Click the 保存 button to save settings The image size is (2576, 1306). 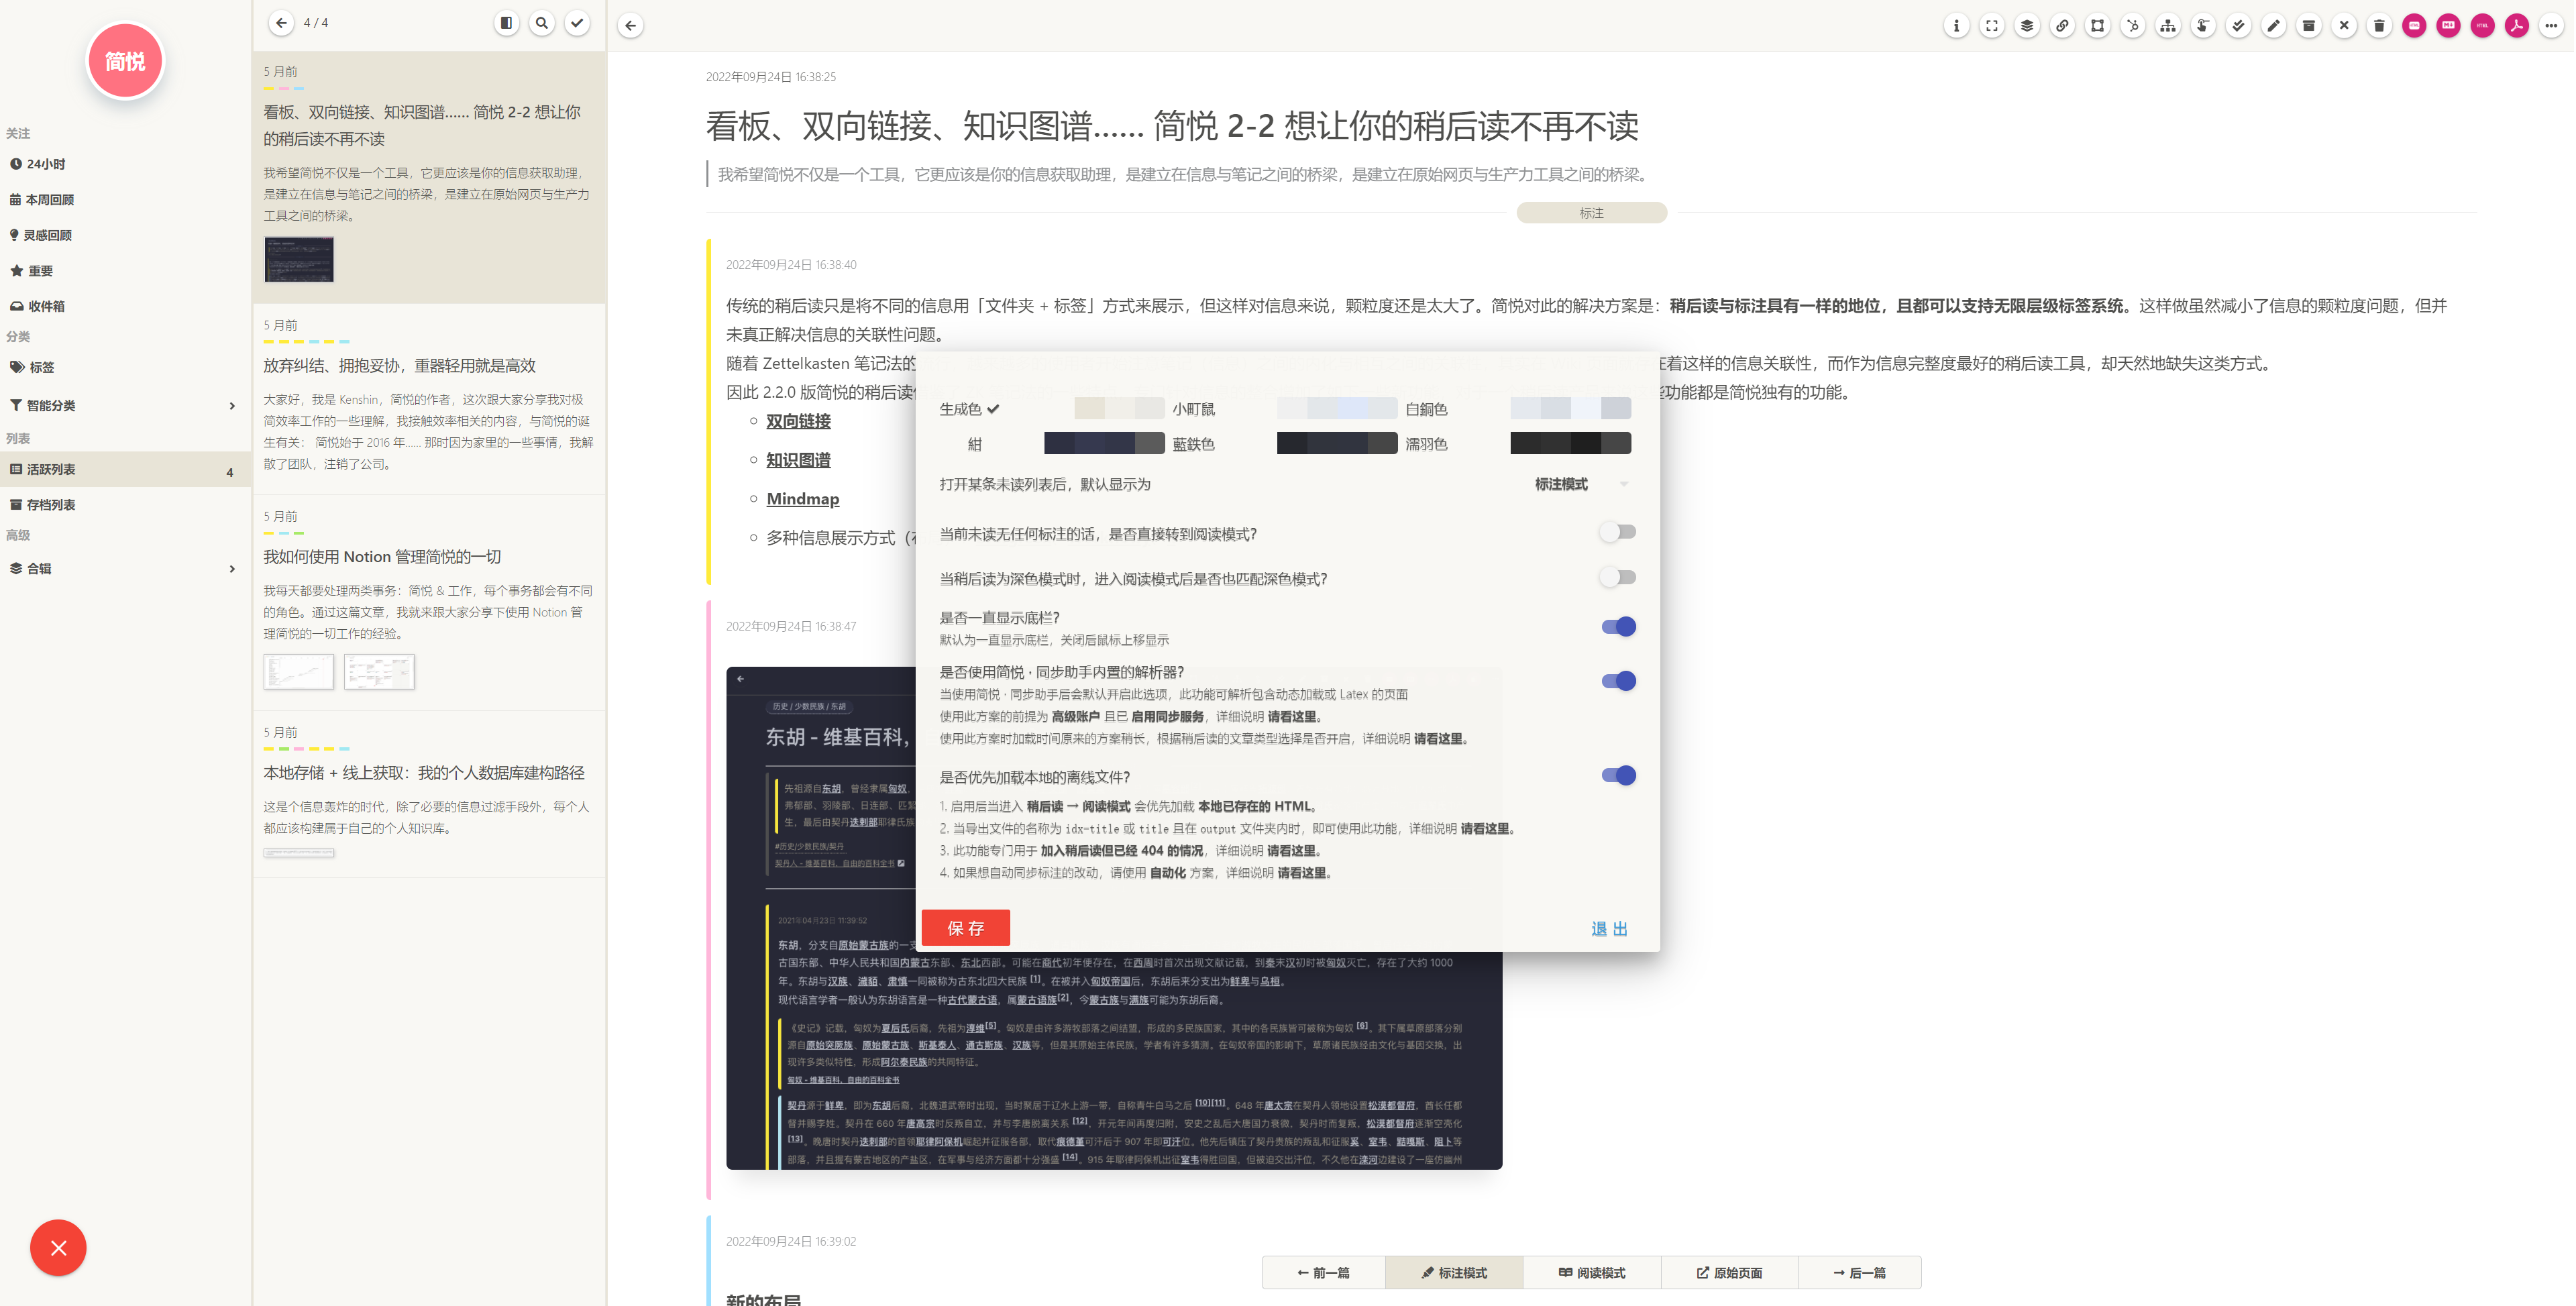965,927
